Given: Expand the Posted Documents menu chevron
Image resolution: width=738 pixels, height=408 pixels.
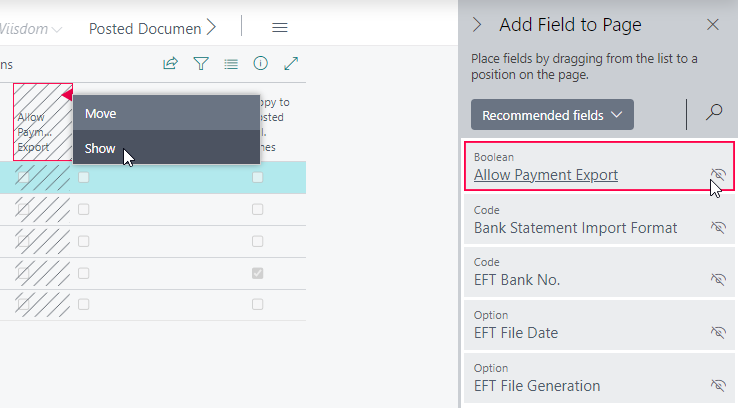Looking at the screenshot, I should 212,27.
